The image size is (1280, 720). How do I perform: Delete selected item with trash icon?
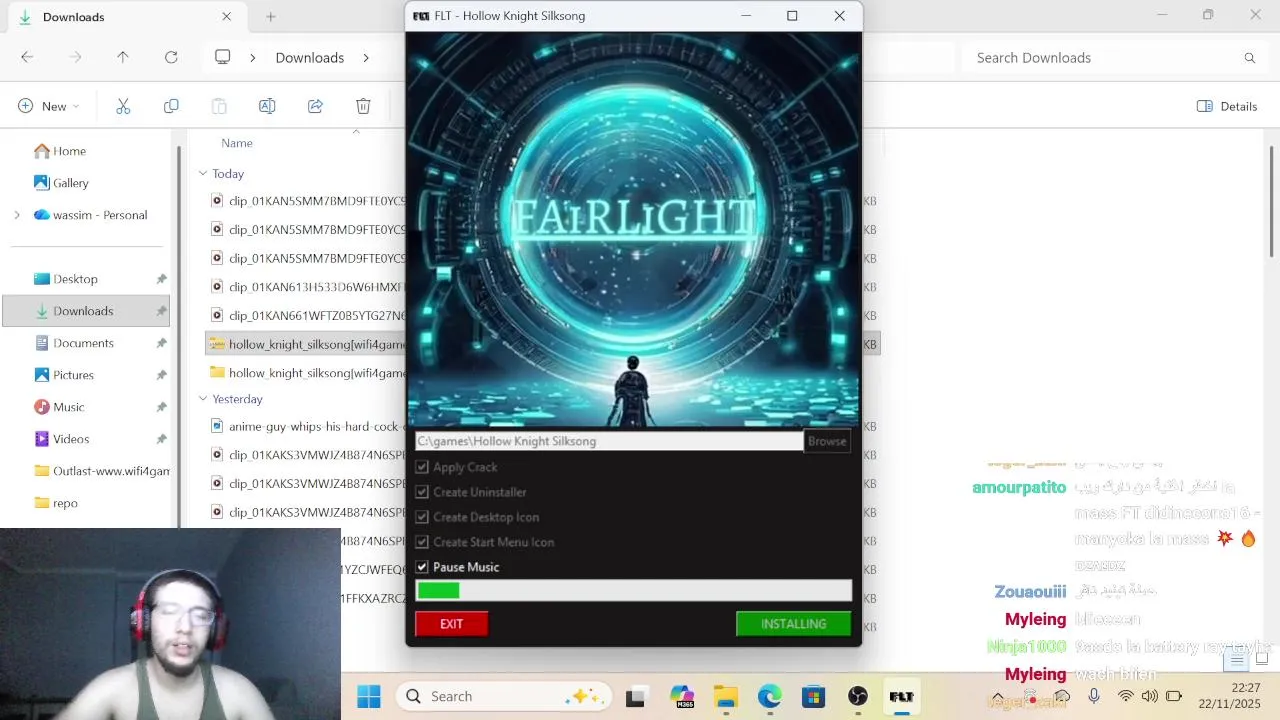point(363,106)
